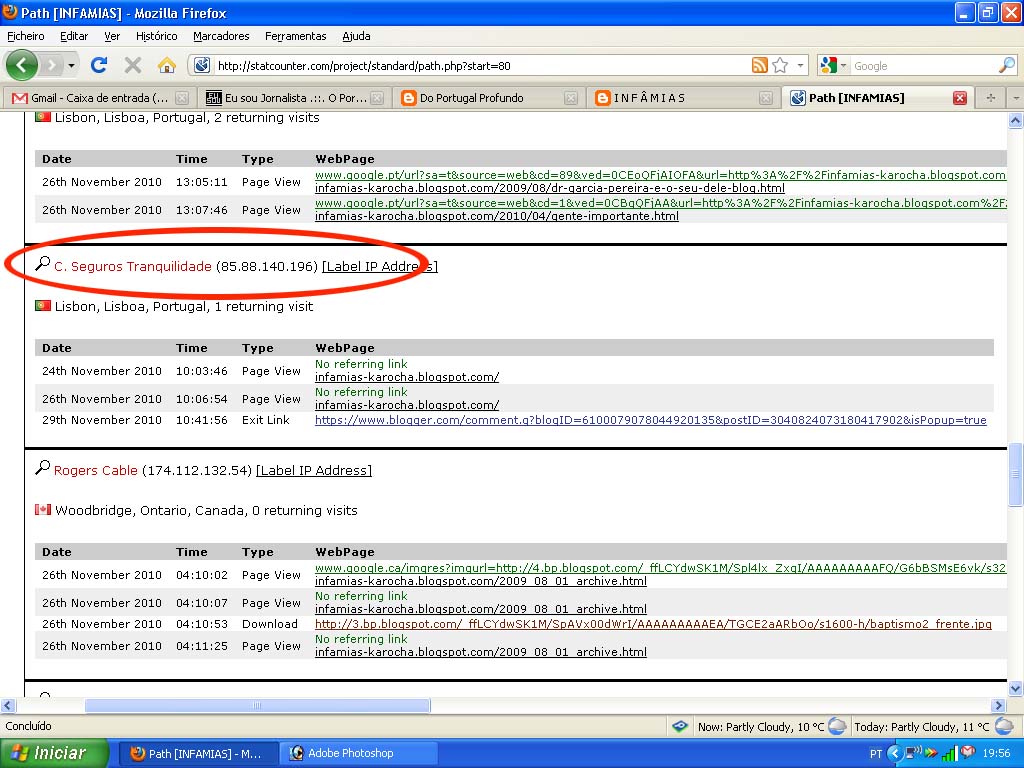This screenshot has height=768, width=1024.
Task: Expand hidden system tray icons arrow
Action: (895, 754)
